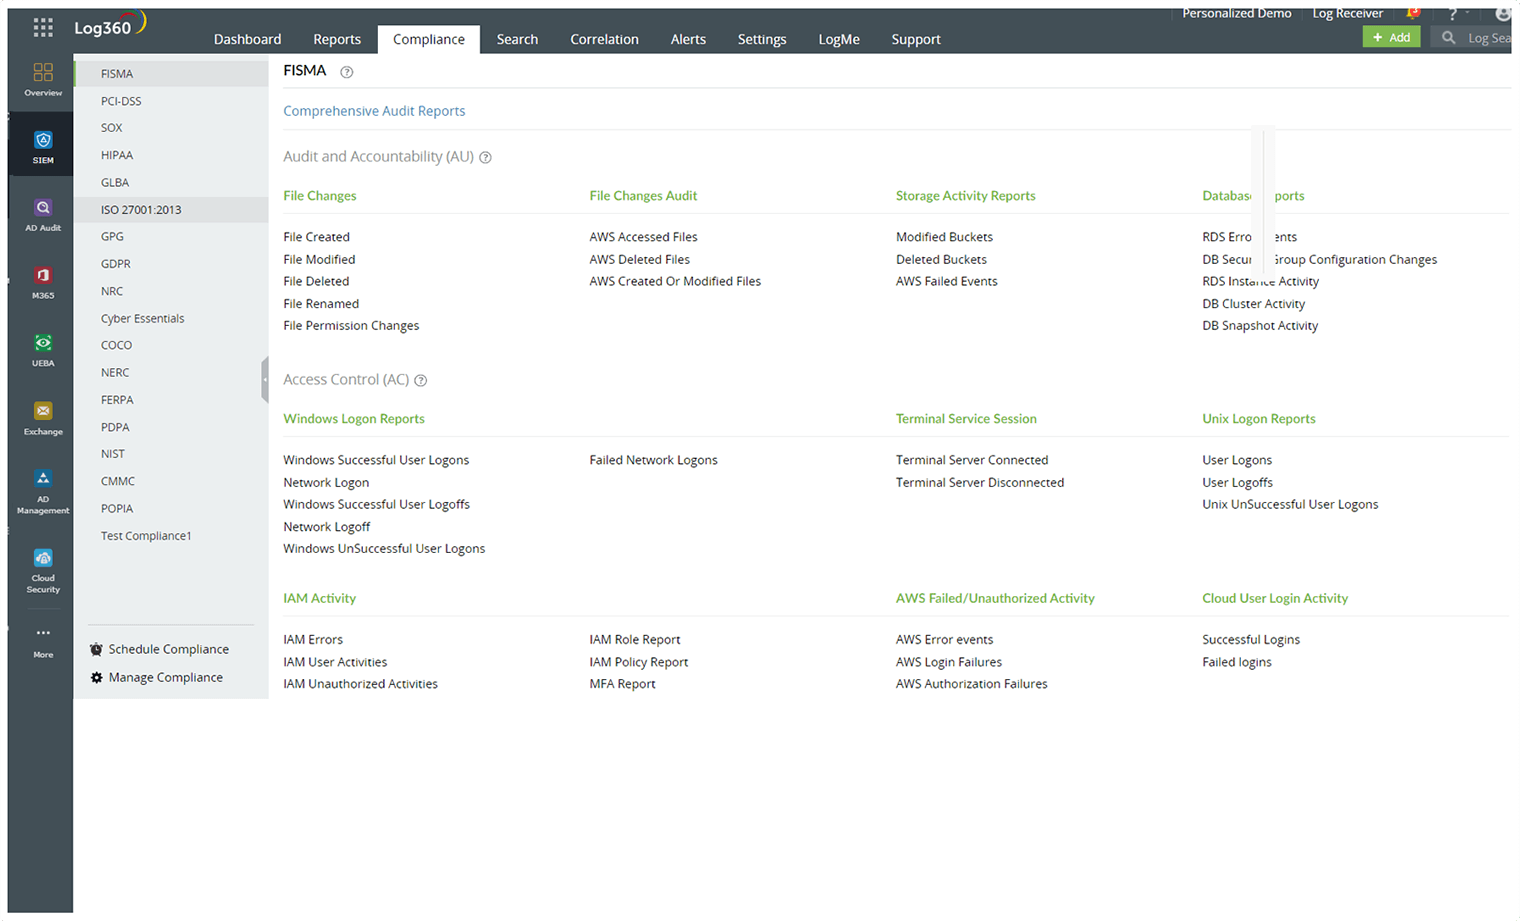1520x921 pixels.
Task: Launch the M365 module
Action: pyautogui.click(x=42, y=278)
